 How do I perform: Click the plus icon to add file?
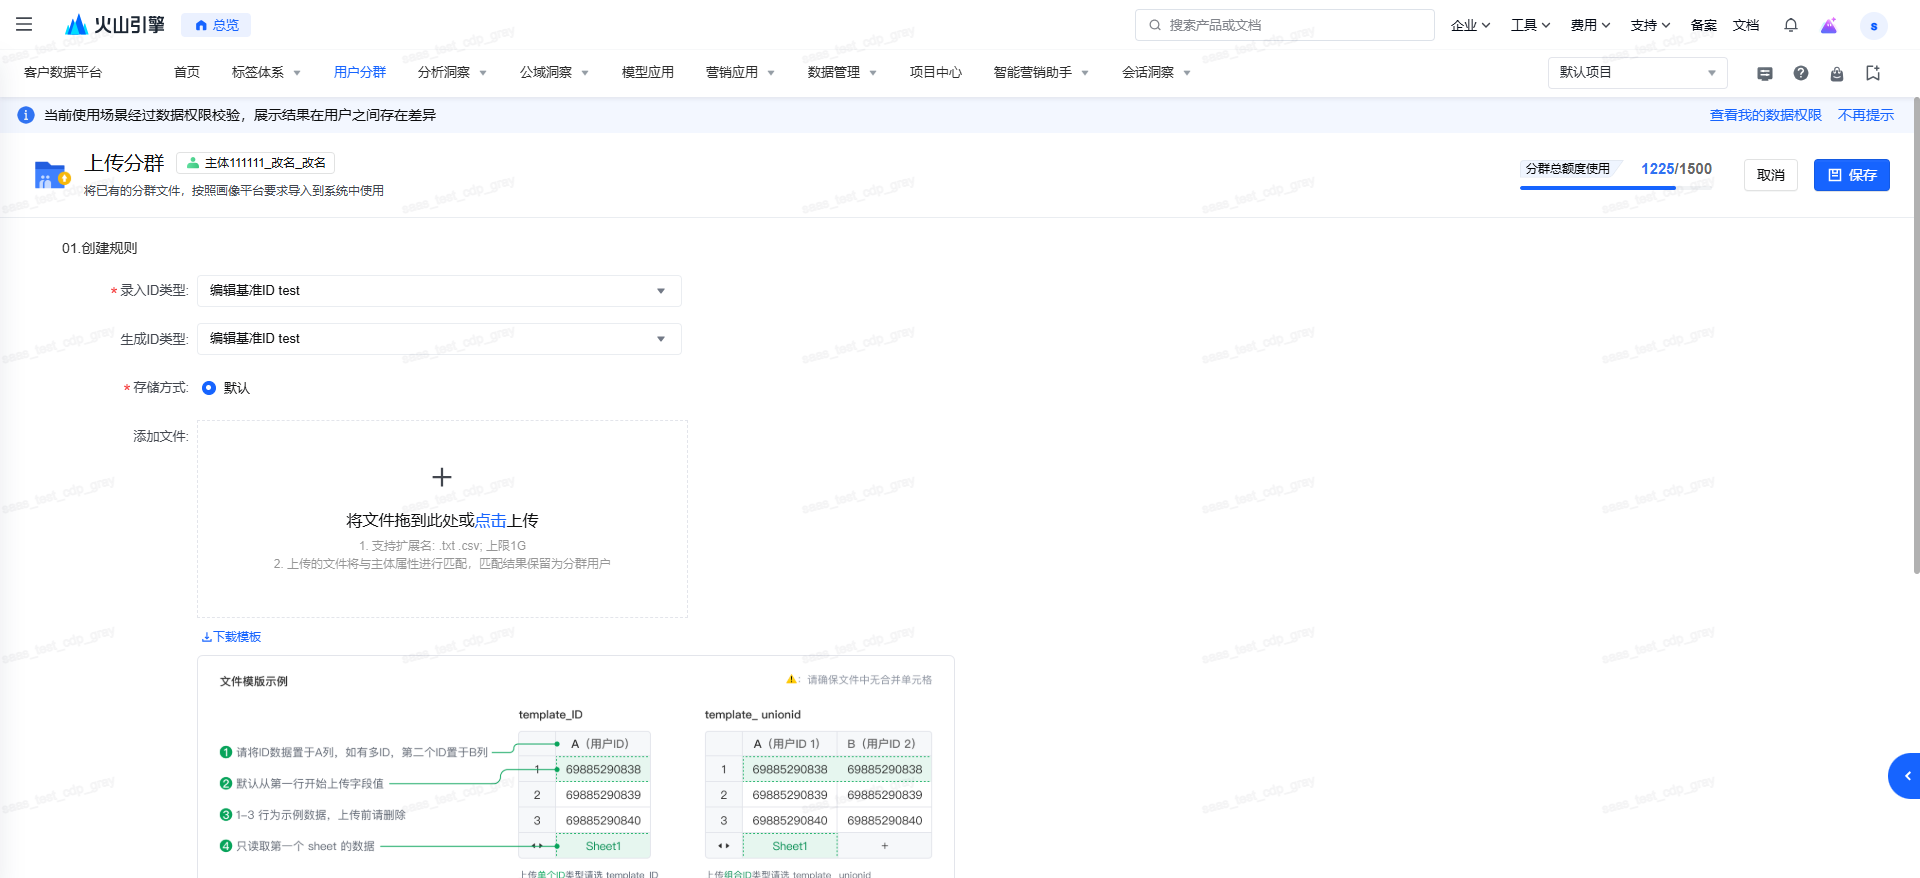pyautogui.click(x=441, y=477)
